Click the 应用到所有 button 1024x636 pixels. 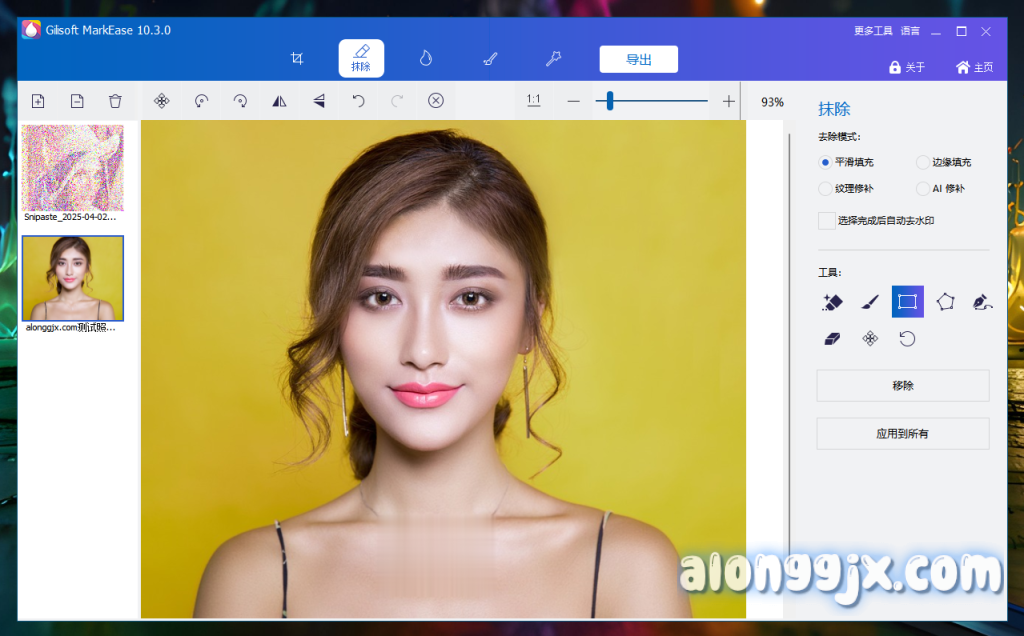(x=902, y=434)
